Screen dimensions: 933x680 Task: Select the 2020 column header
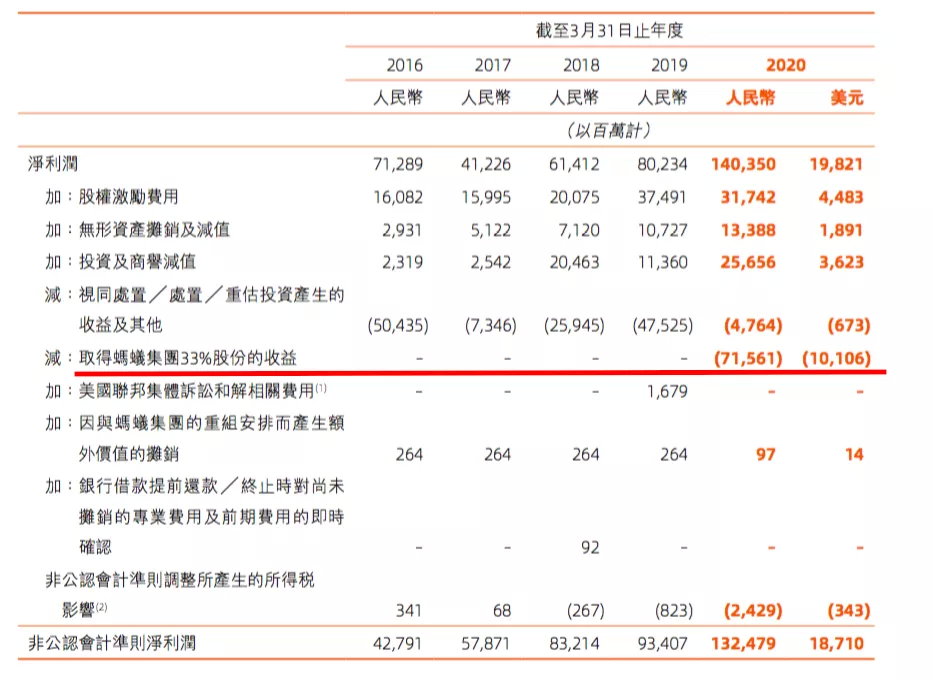click(787, 65)
